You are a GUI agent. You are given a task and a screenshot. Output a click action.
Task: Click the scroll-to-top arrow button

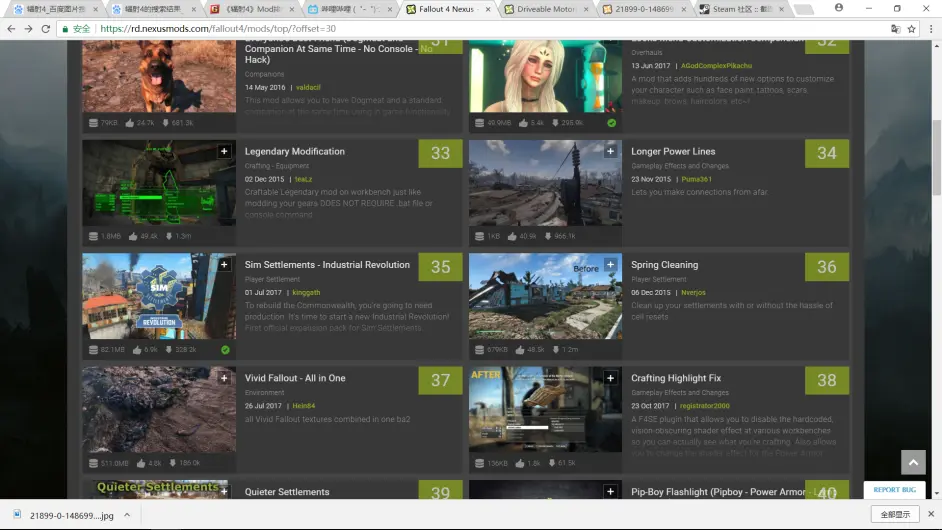coord(913,462)
